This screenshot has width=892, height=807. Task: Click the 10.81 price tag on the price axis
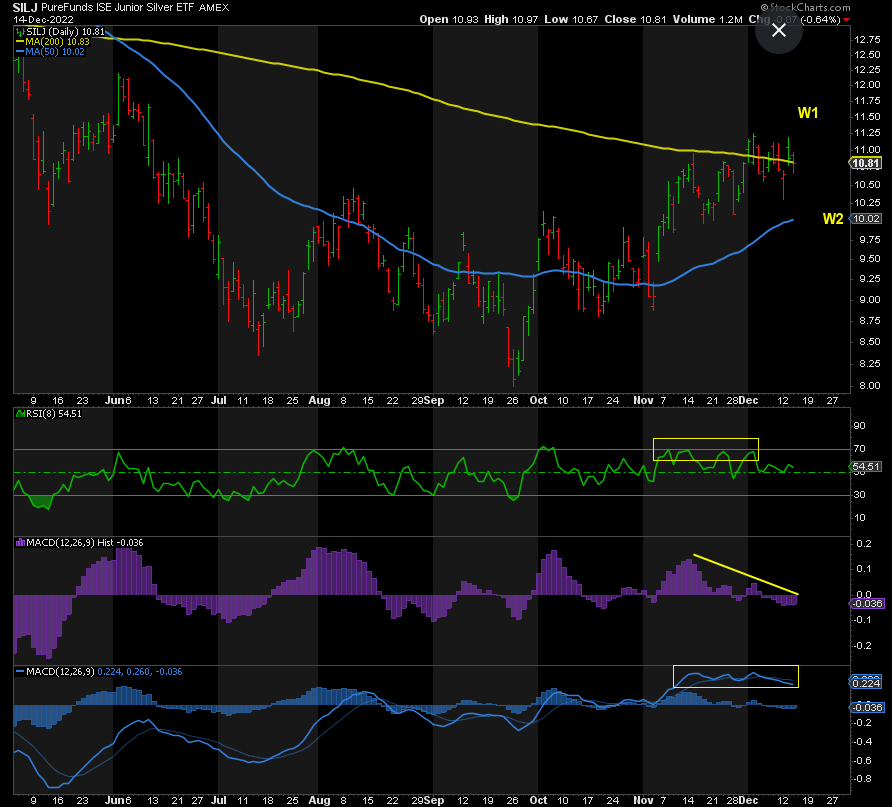point(866,163)
